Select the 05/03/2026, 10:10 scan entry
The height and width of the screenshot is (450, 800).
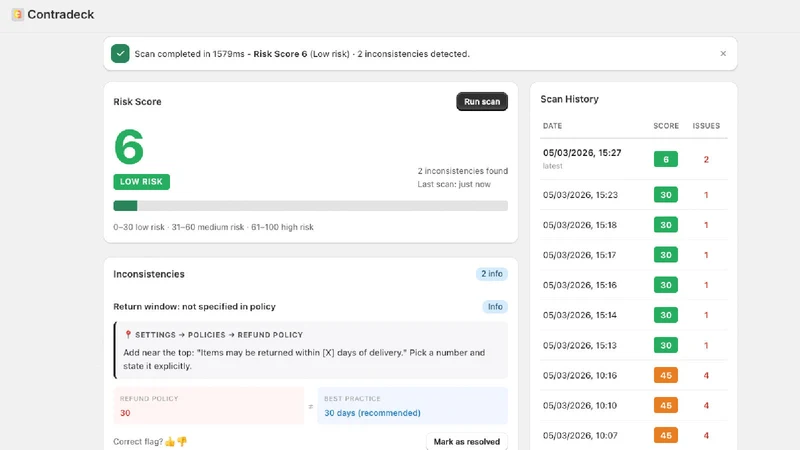(x=634, y=406)
